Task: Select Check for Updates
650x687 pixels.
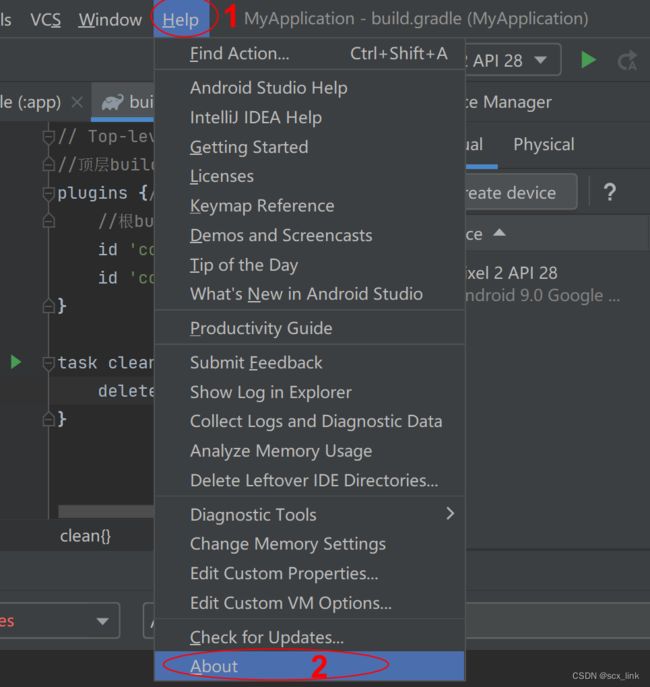Action: (310, 637)
